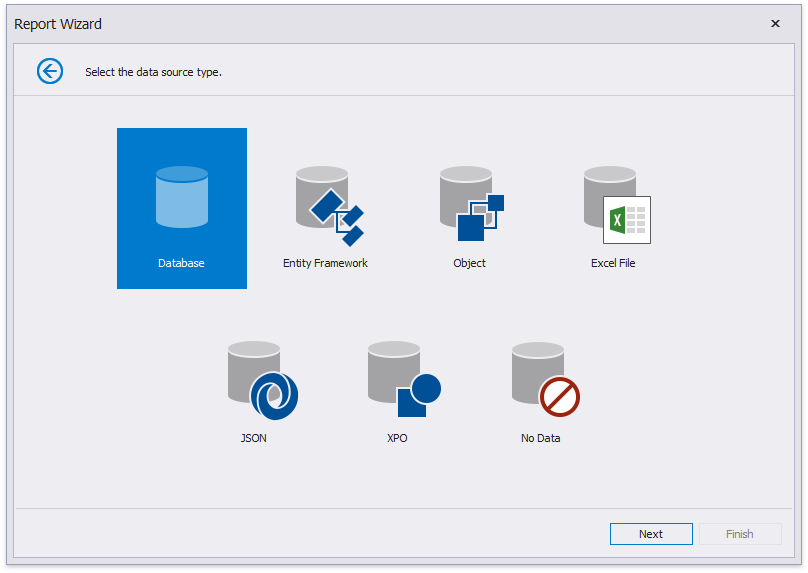
Task: Select the Database data source icon
Action: [x=182, y=198]
